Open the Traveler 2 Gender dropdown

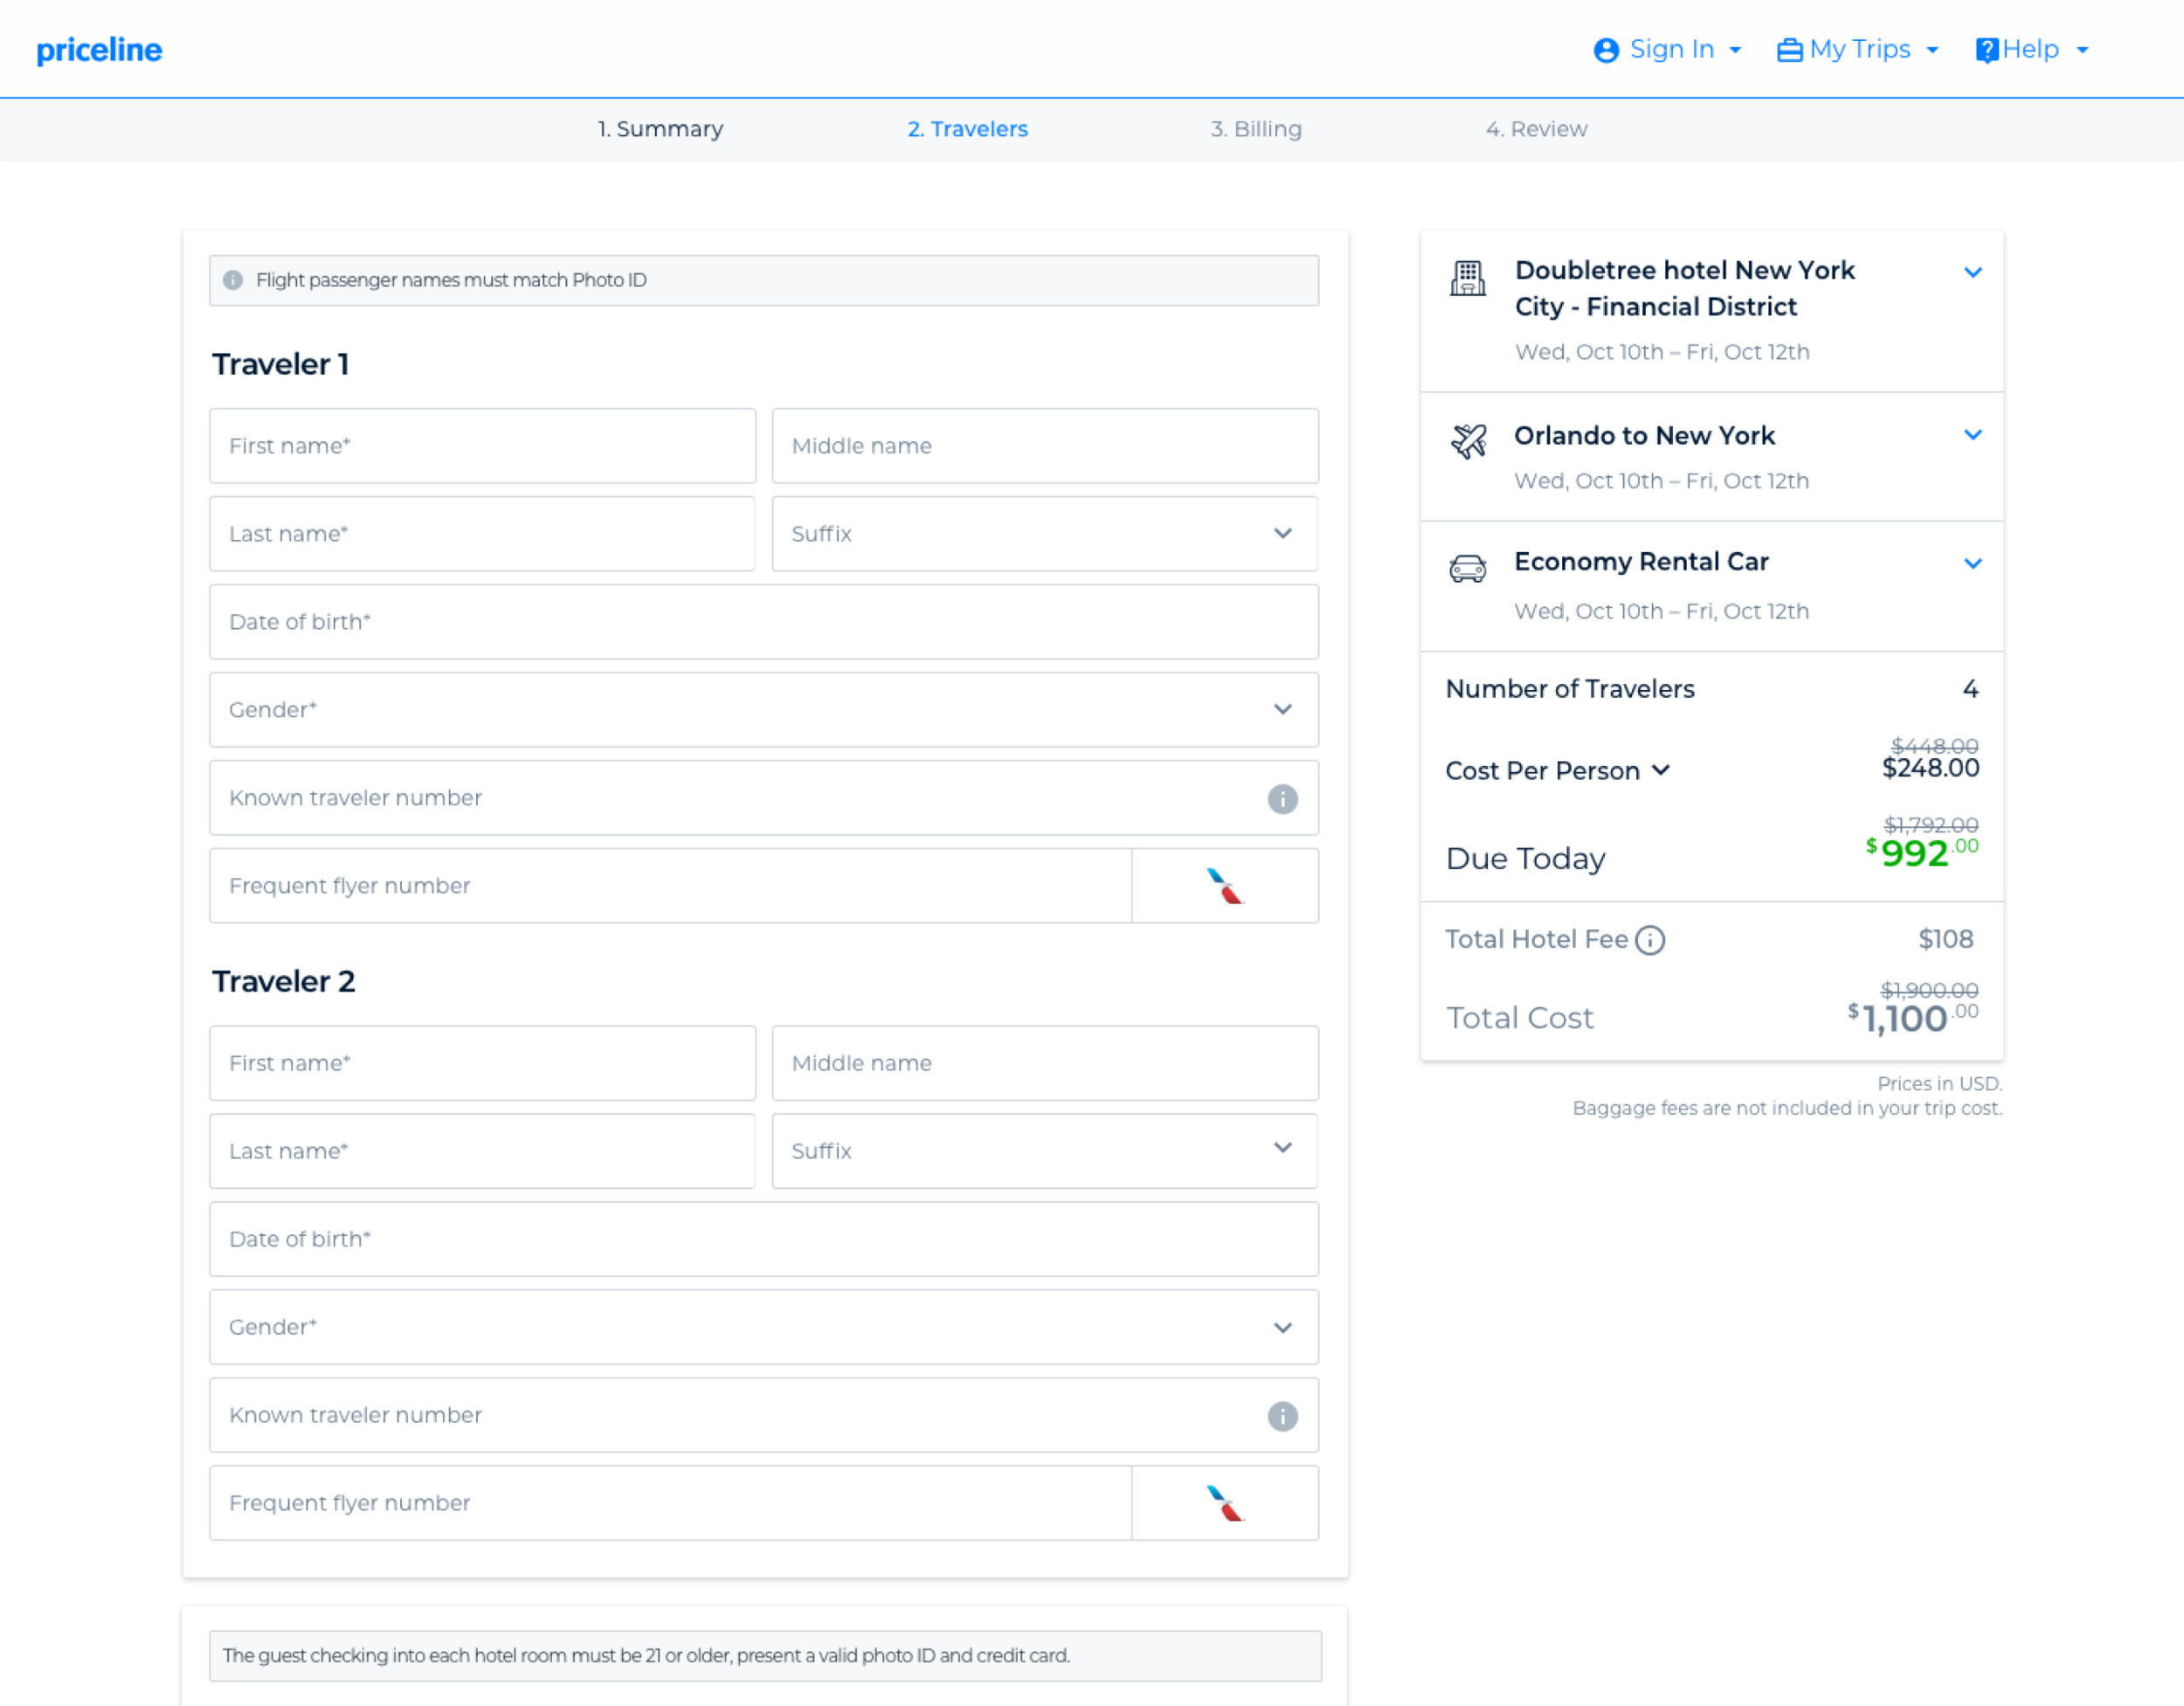(x=763, y=1327)
